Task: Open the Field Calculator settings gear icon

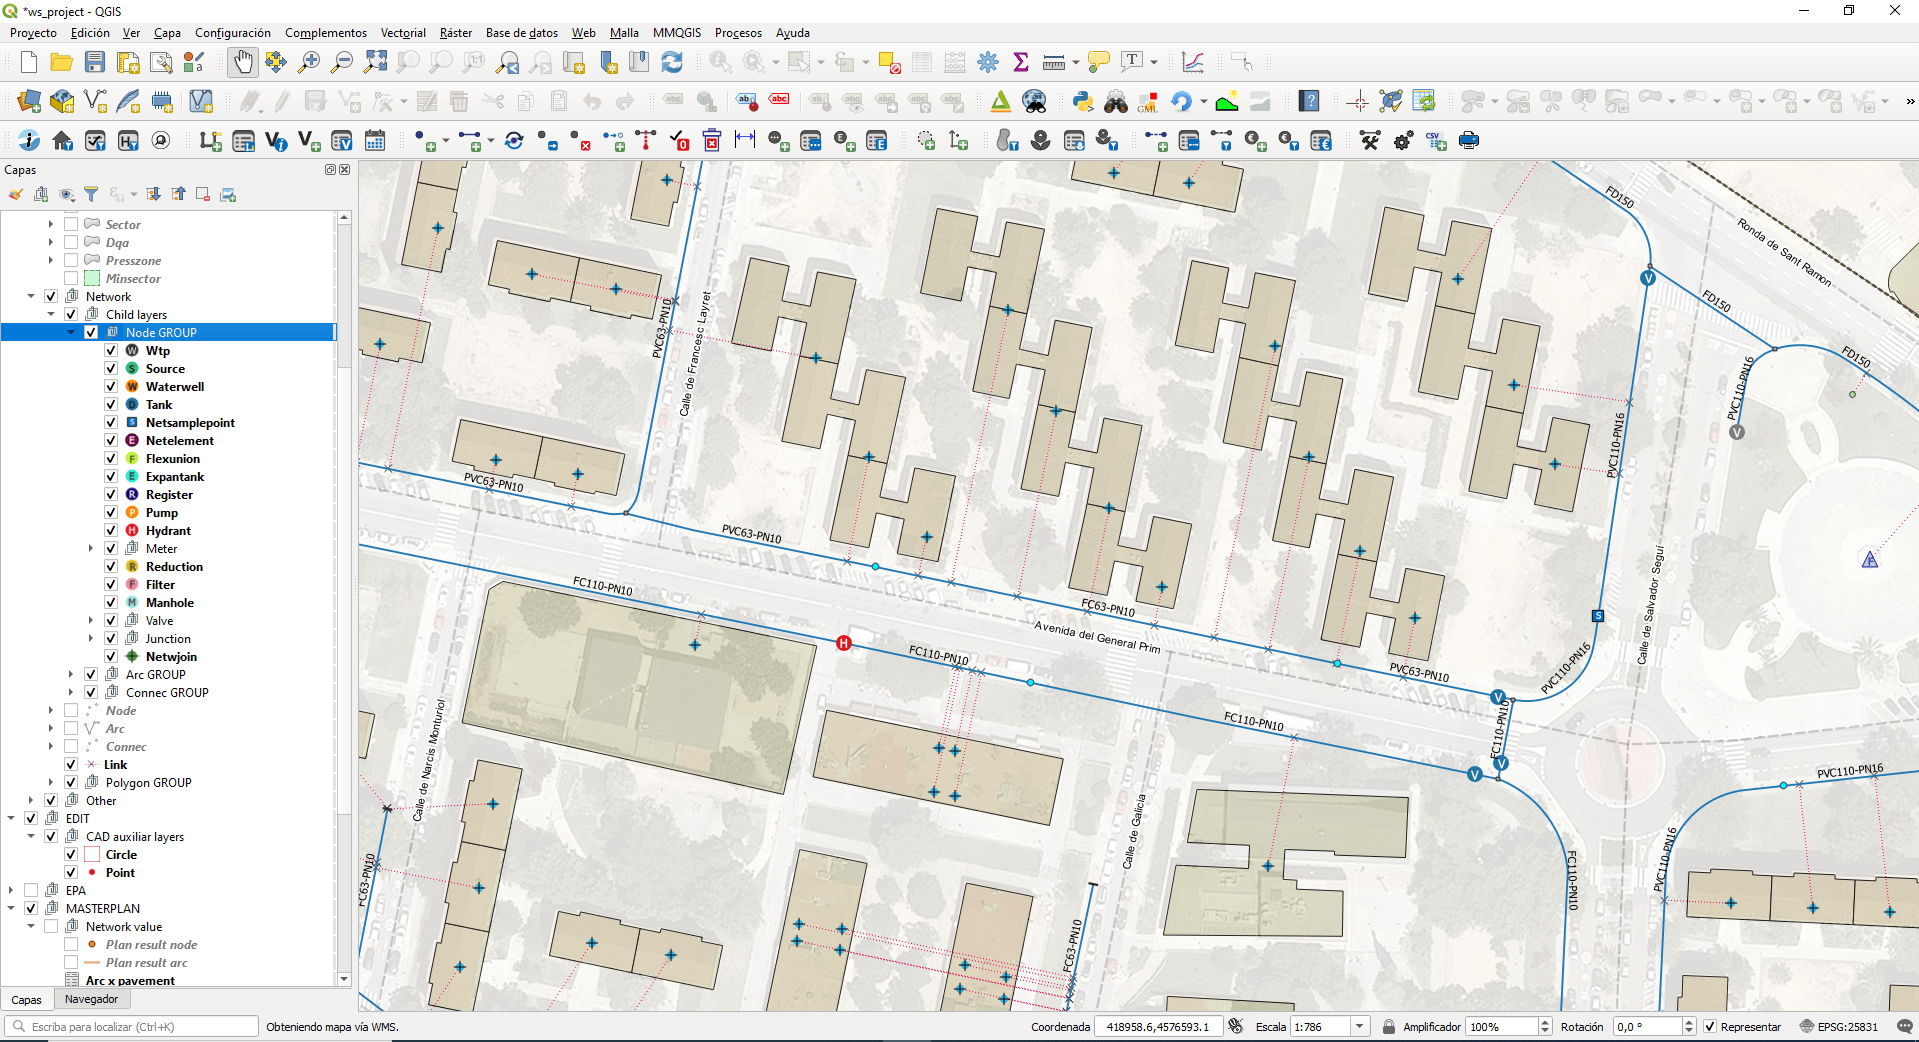Action: click(x=988, y=62)
